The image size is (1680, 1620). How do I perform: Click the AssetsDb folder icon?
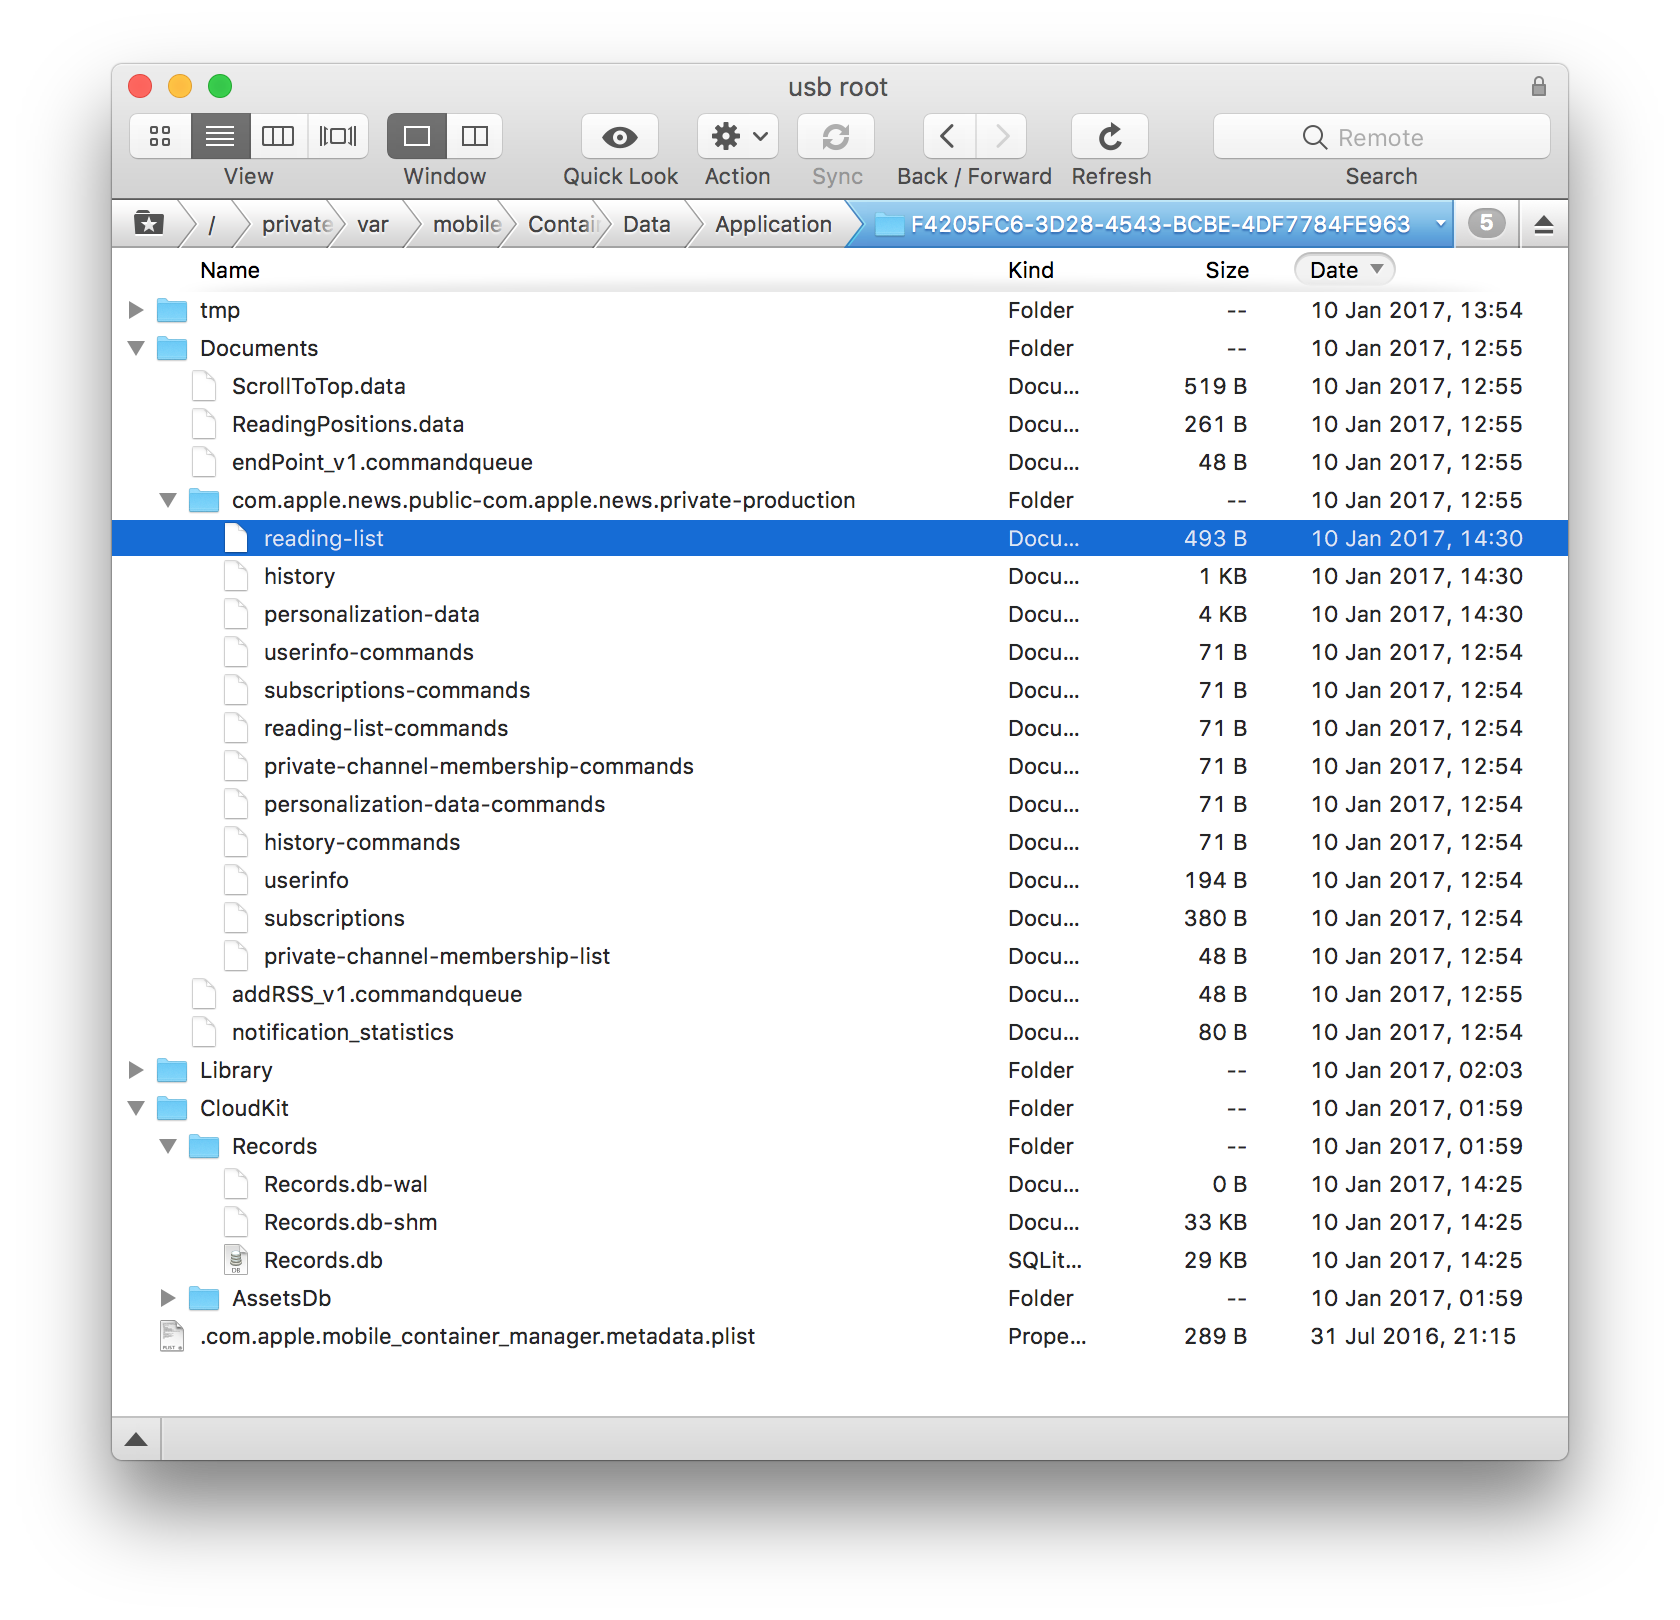pos(204,1298)
